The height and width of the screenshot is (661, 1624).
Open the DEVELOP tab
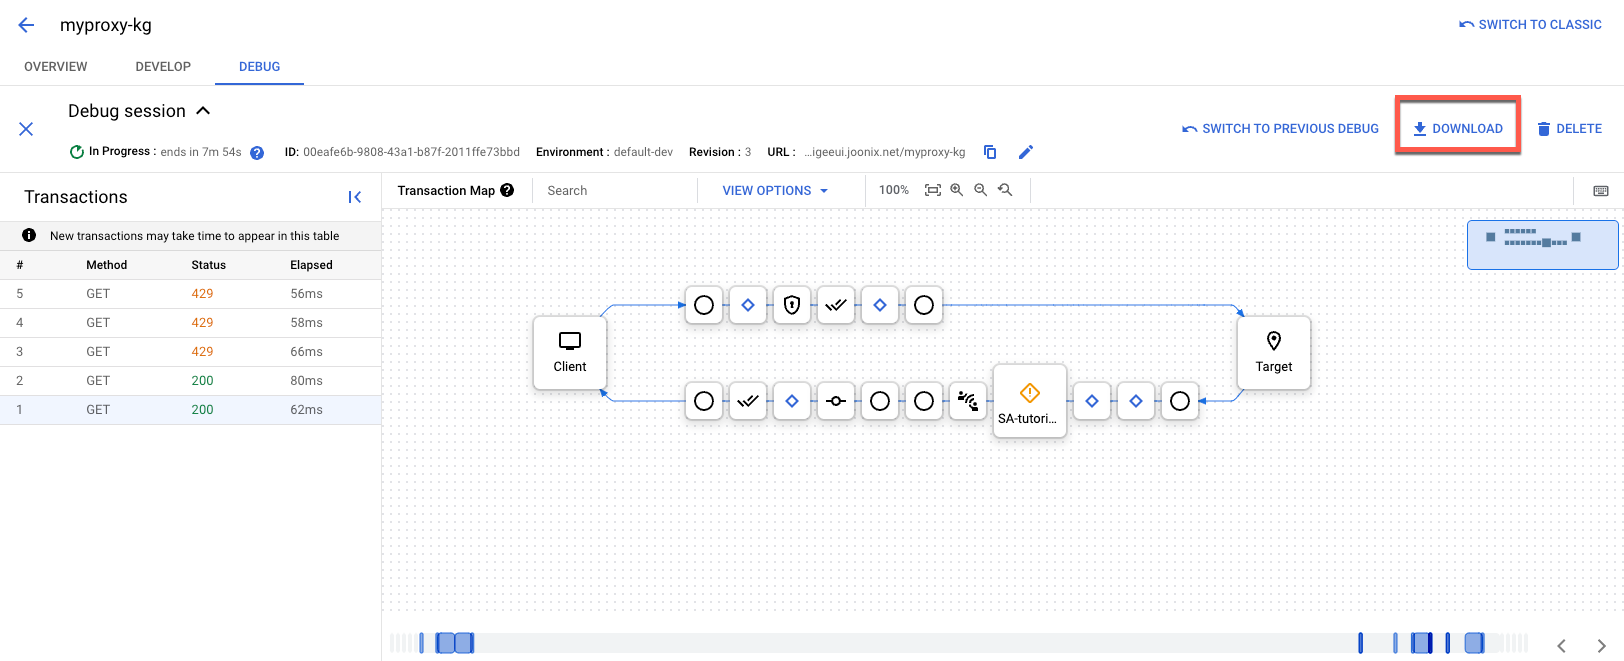(x=163, y=67)
